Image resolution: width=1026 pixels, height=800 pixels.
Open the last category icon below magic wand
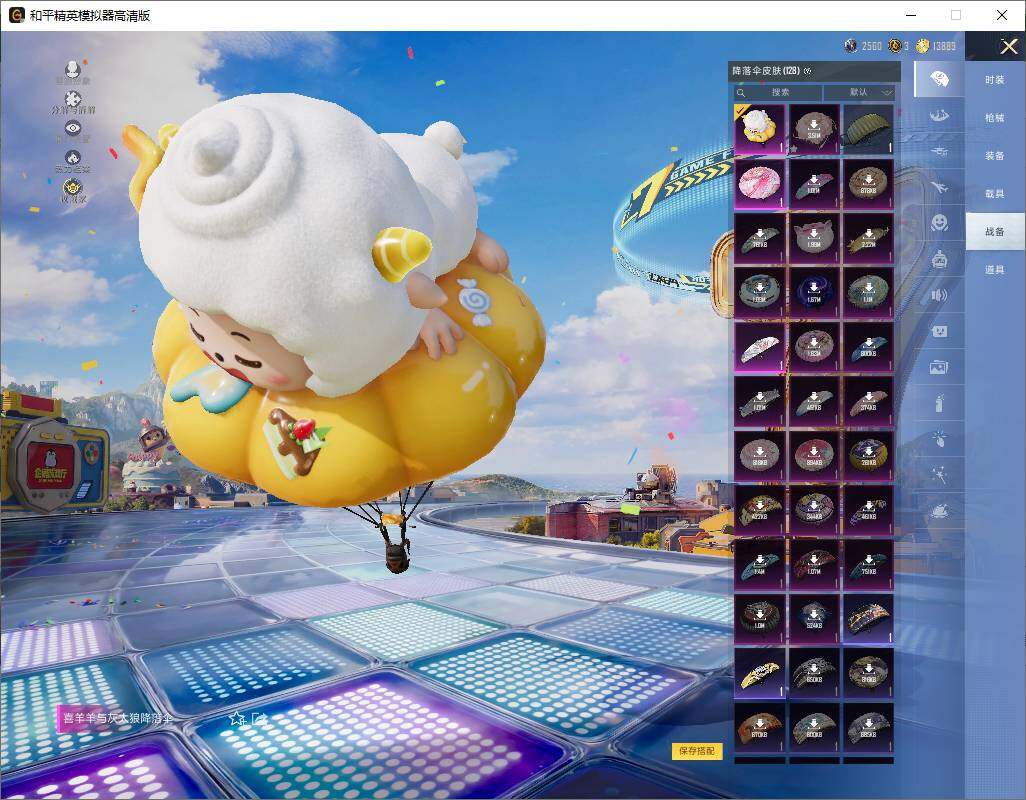[x=939, y=510]
